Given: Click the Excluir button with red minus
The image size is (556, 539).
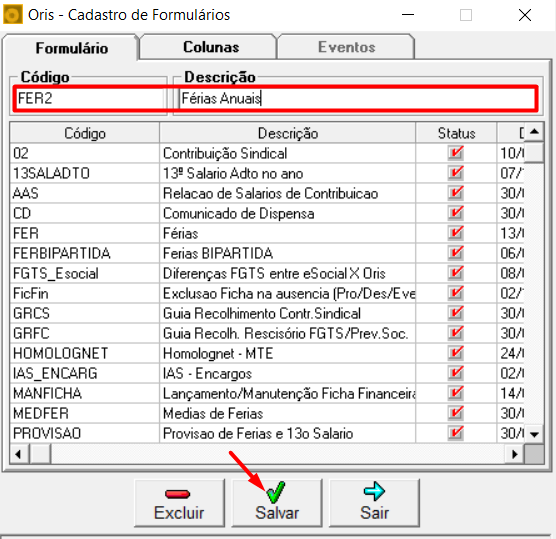Looking at the screenshot, I should click(179, 503).
